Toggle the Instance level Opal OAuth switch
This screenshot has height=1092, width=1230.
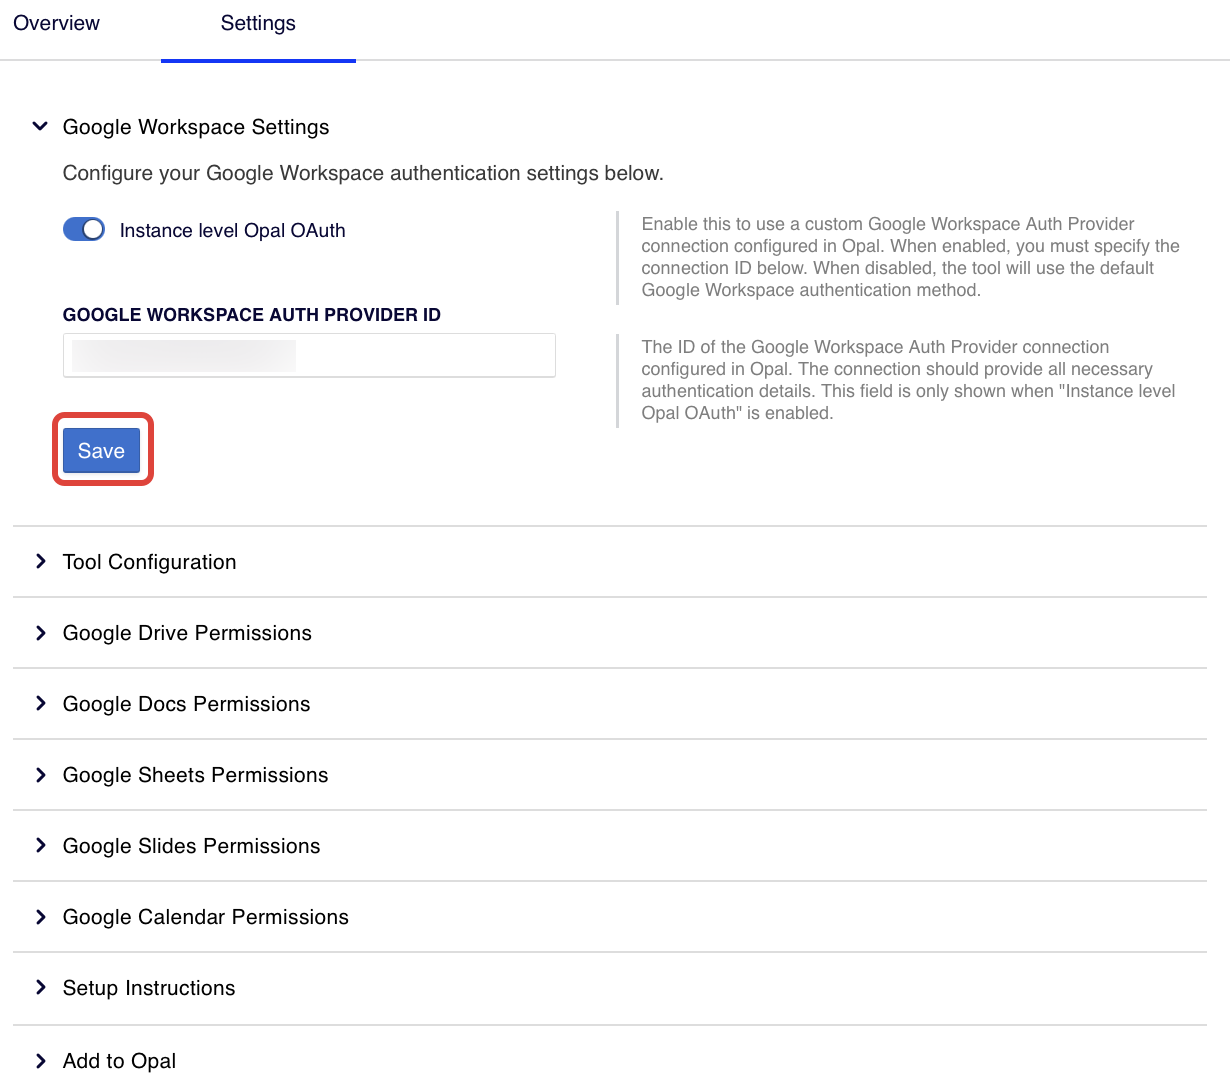tap(84, 230)
